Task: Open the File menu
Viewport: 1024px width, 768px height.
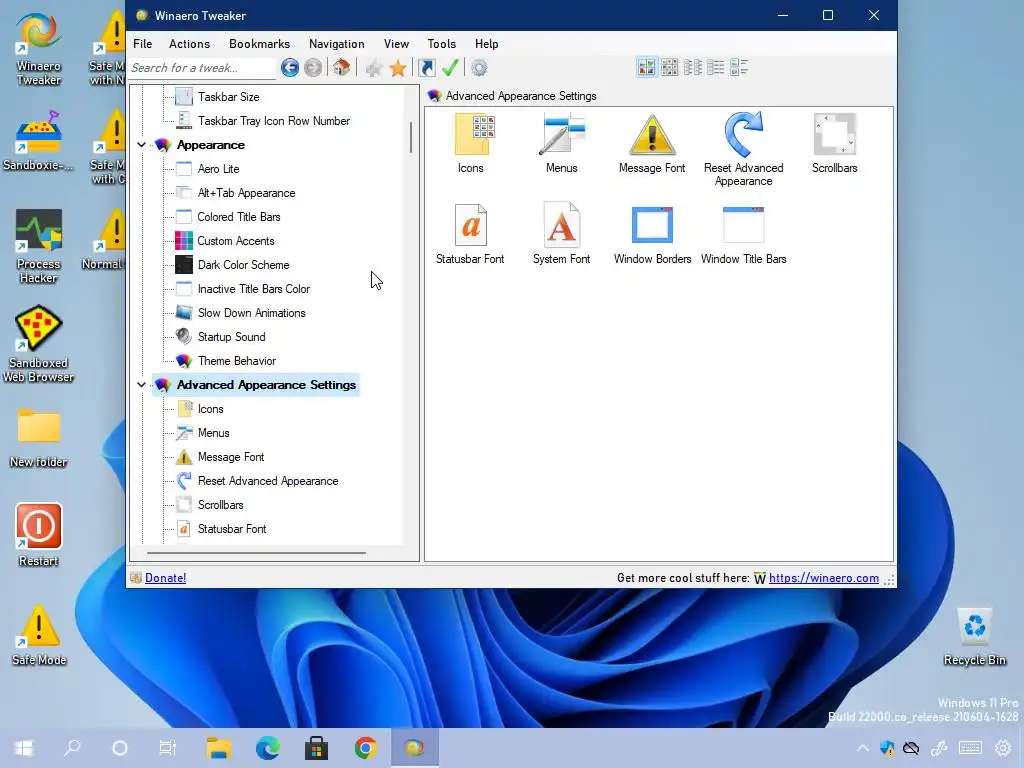Action: [x=142, y=44]
